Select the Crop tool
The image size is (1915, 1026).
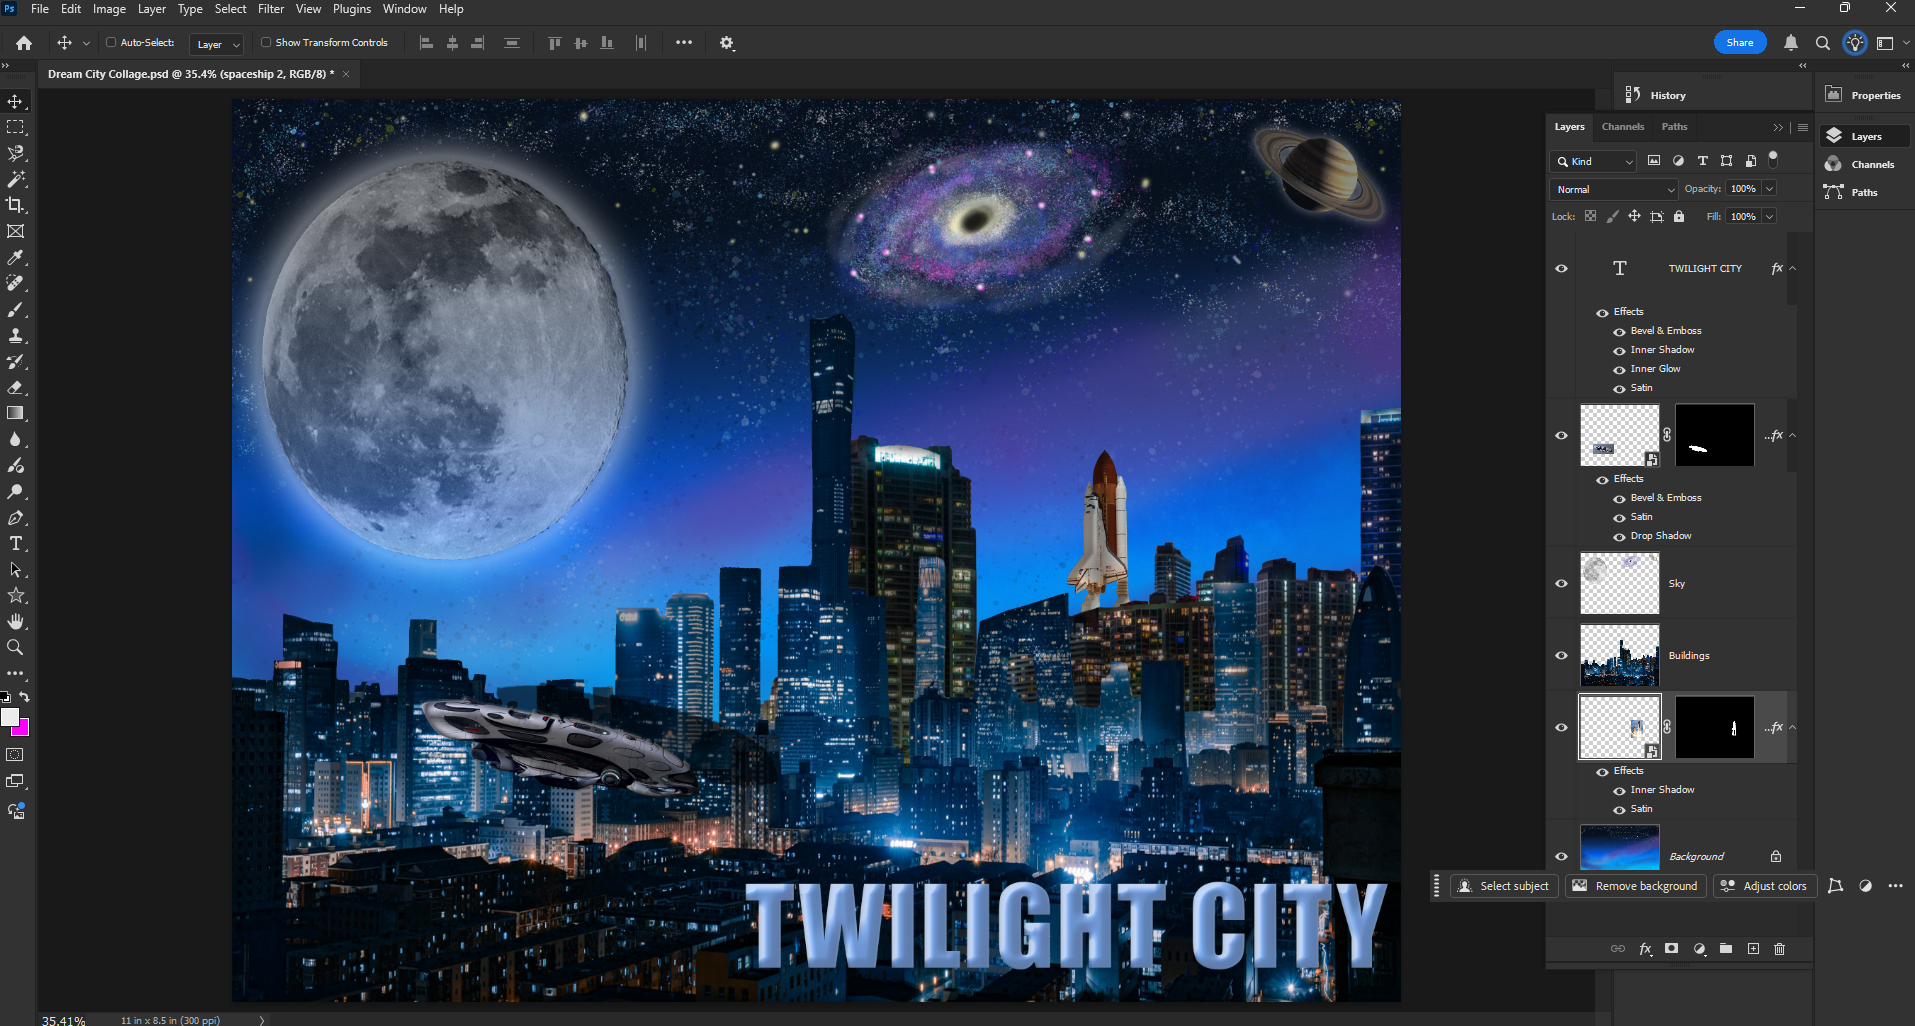[x=15, y=205]
